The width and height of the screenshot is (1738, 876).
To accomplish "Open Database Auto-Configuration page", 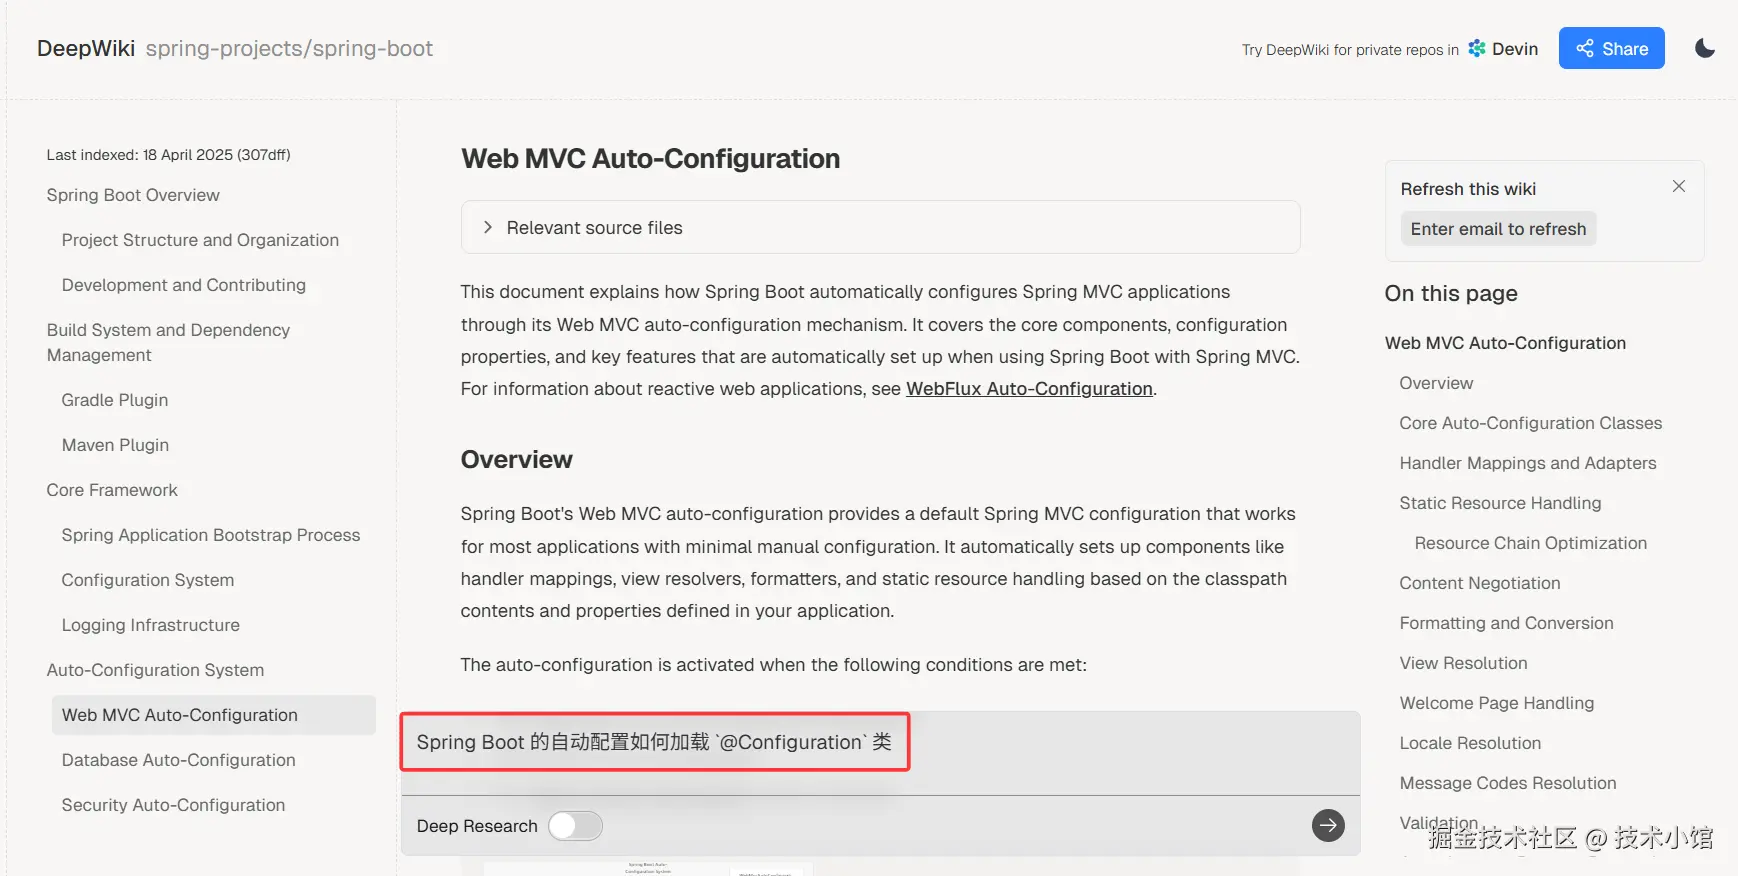I will point(178,760).
